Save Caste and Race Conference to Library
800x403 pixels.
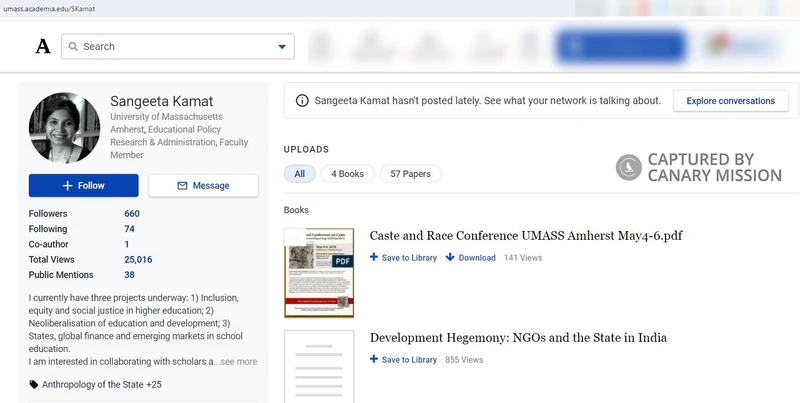[x=404, y=258]
